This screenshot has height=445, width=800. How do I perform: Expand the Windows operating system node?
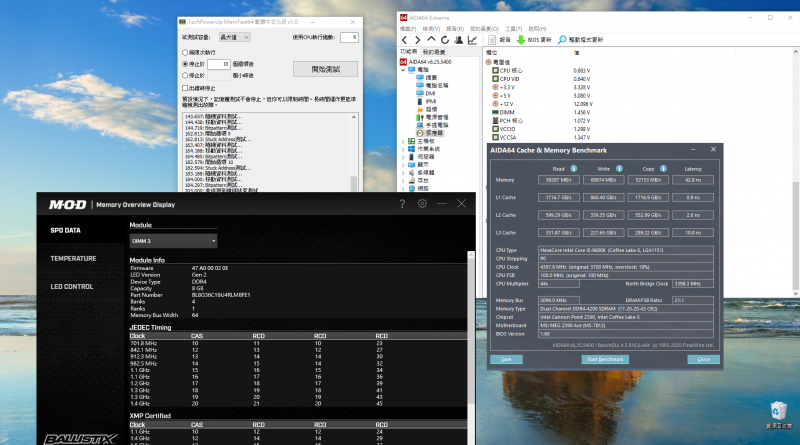403,150
